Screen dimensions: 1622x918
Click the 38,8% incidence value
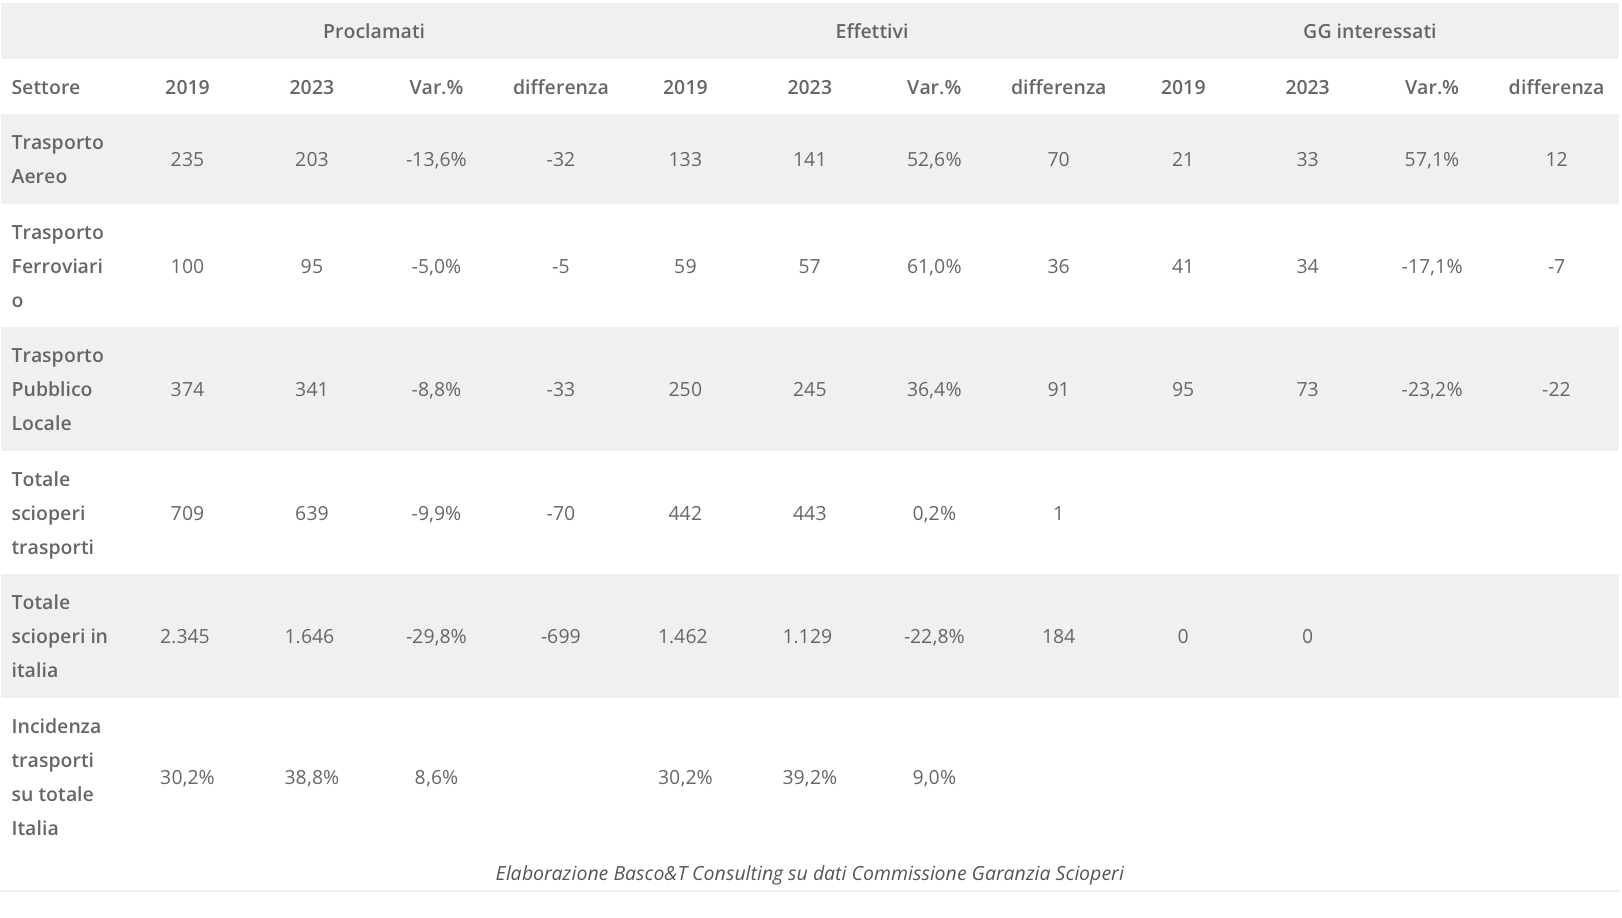coord(311,777)
